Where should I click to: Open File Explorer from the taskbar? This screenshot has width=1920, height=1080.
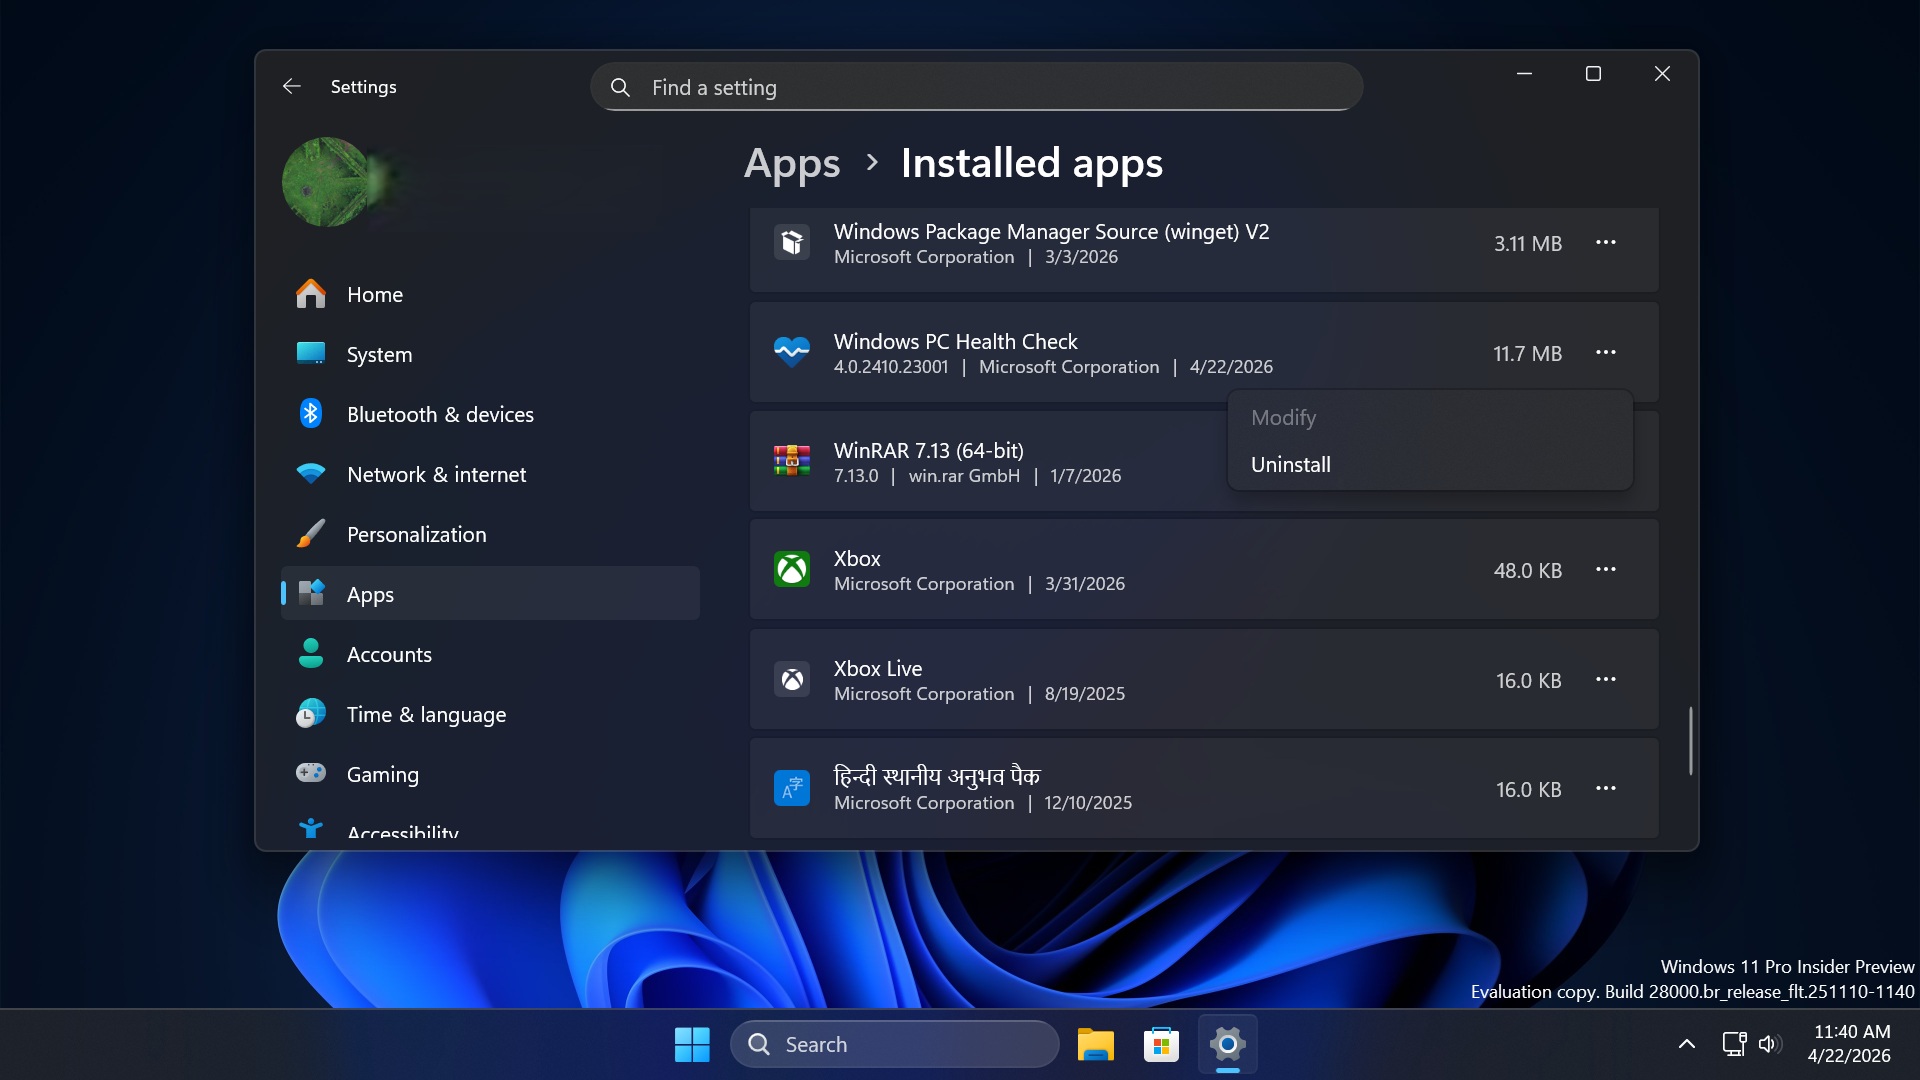coord(1095,1043)
